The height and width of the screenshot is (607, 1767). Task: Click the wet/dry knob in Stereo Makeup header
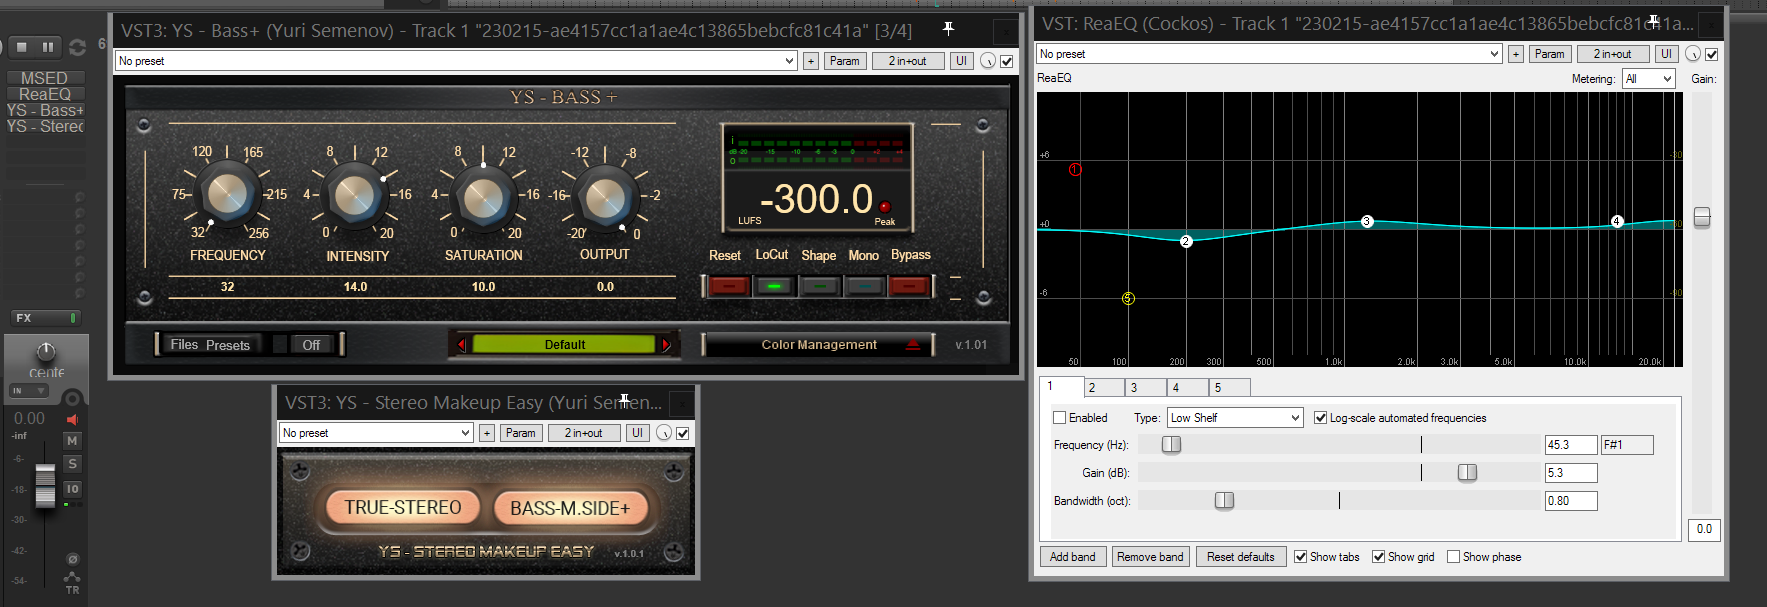click(664, 433)
